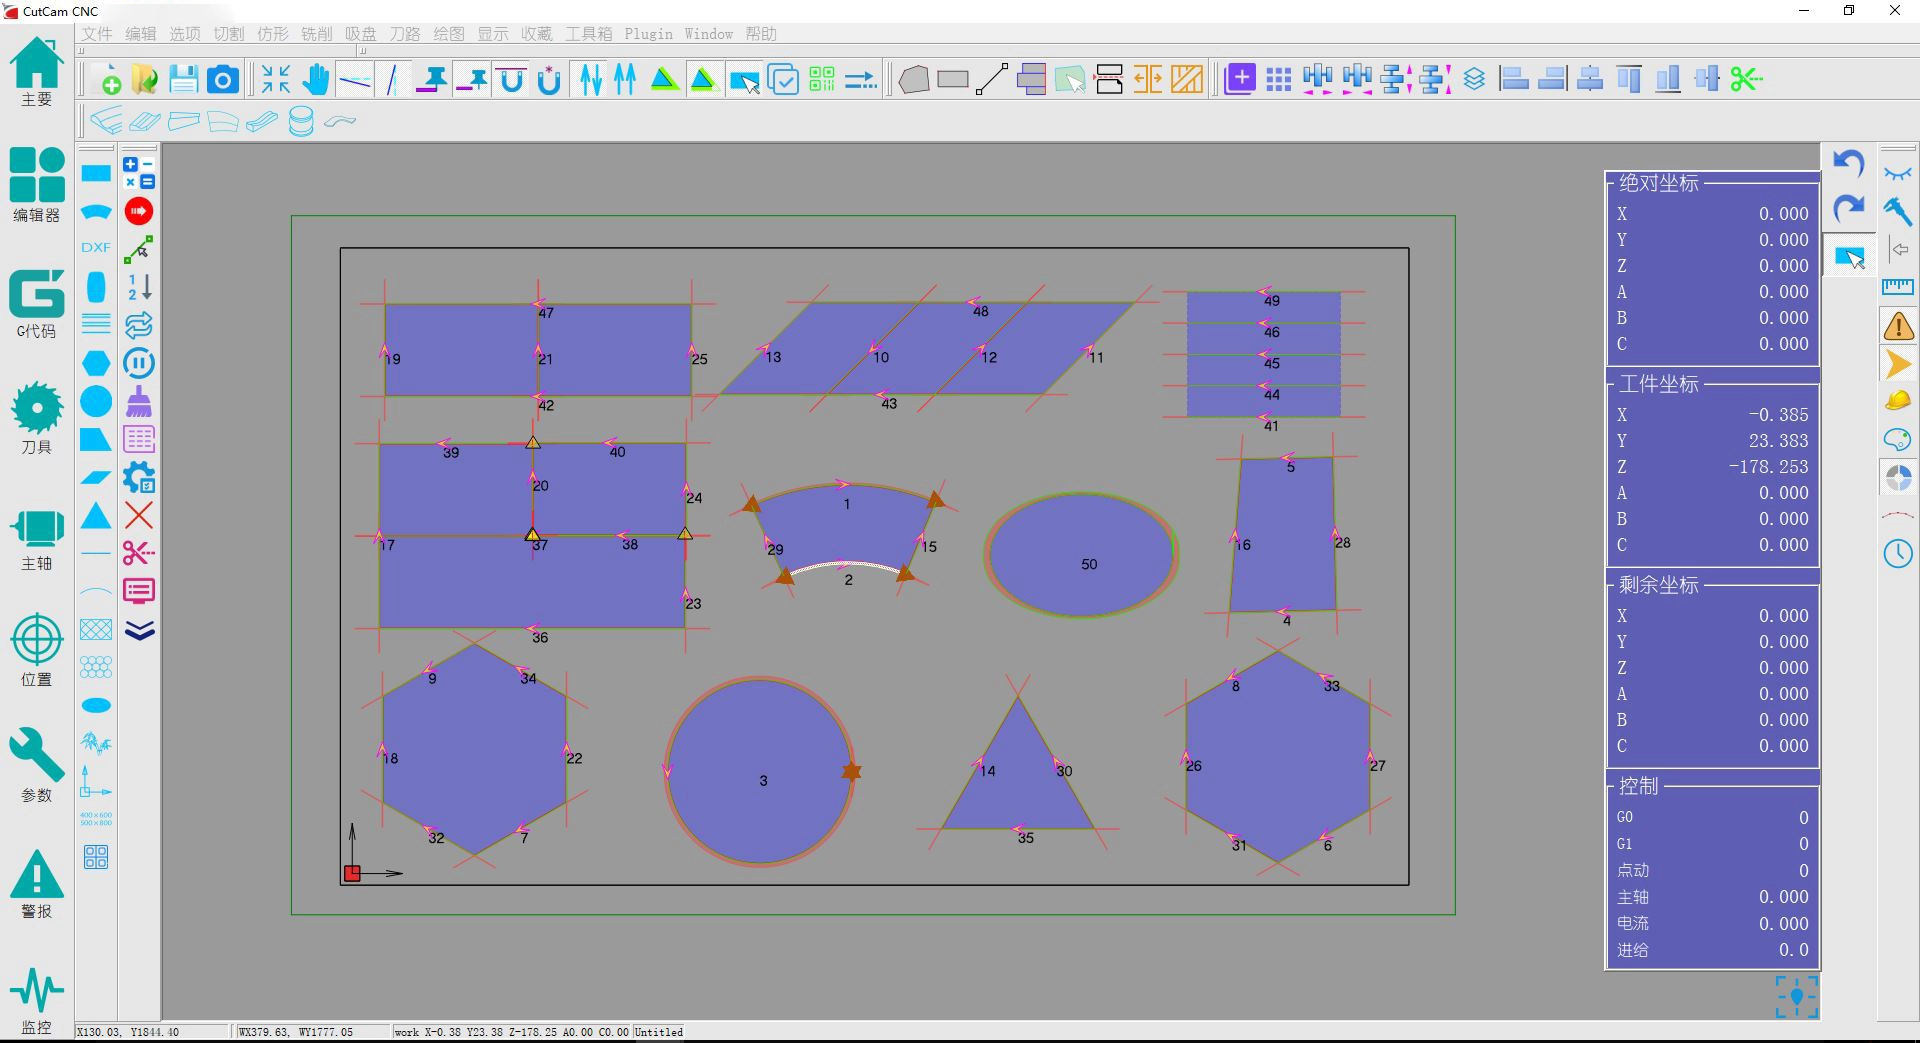Toggle the layers stack icon
This screenshot has height=1043, width=1920.
1474,79
